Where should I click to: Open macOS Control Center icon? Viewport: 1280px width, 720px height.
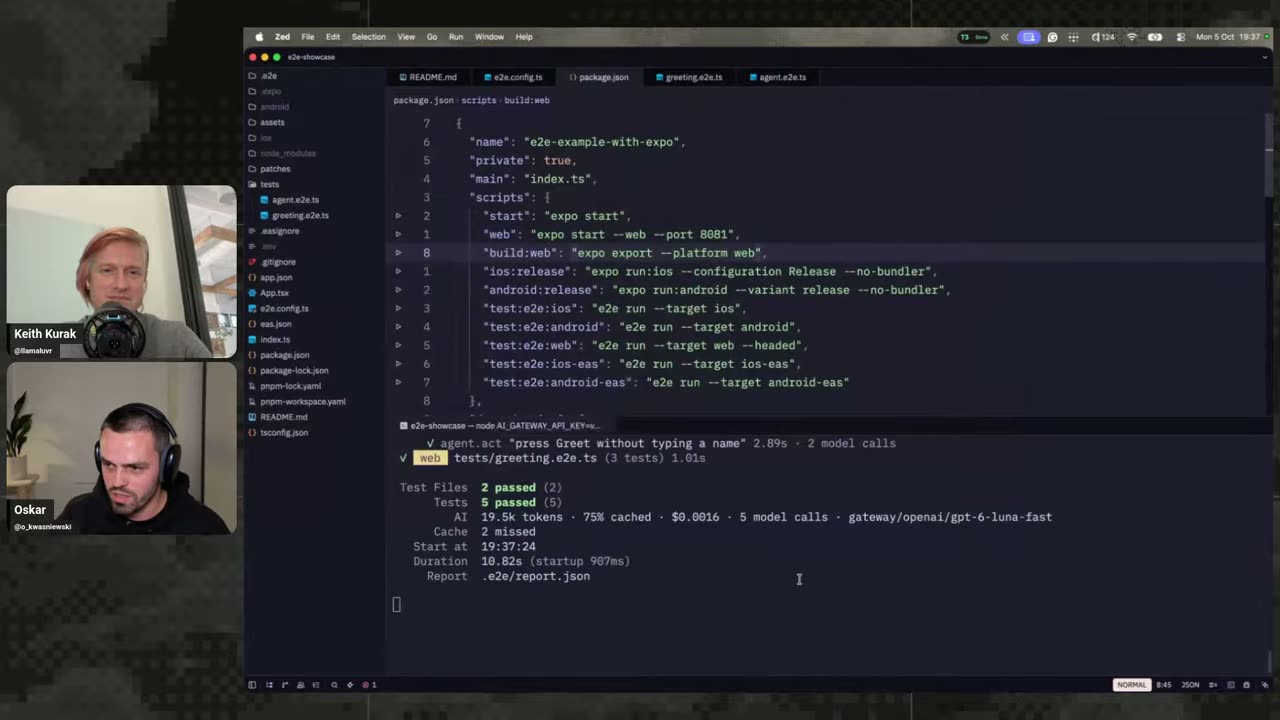coord(1180,37)
